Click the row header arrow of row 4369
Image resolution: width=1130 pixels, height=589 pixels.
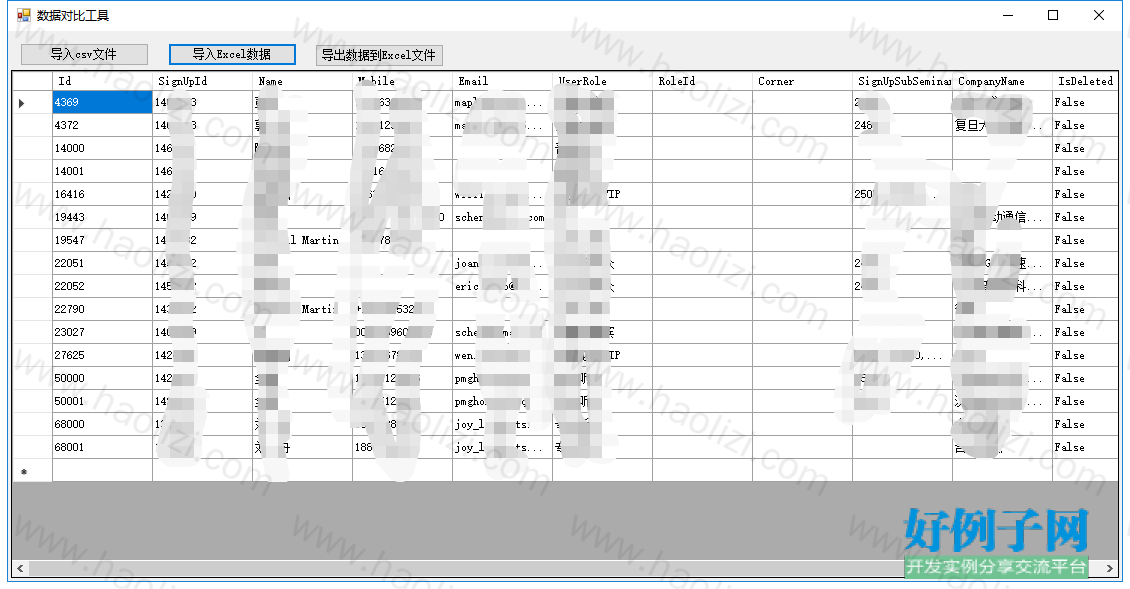point(32,102)
